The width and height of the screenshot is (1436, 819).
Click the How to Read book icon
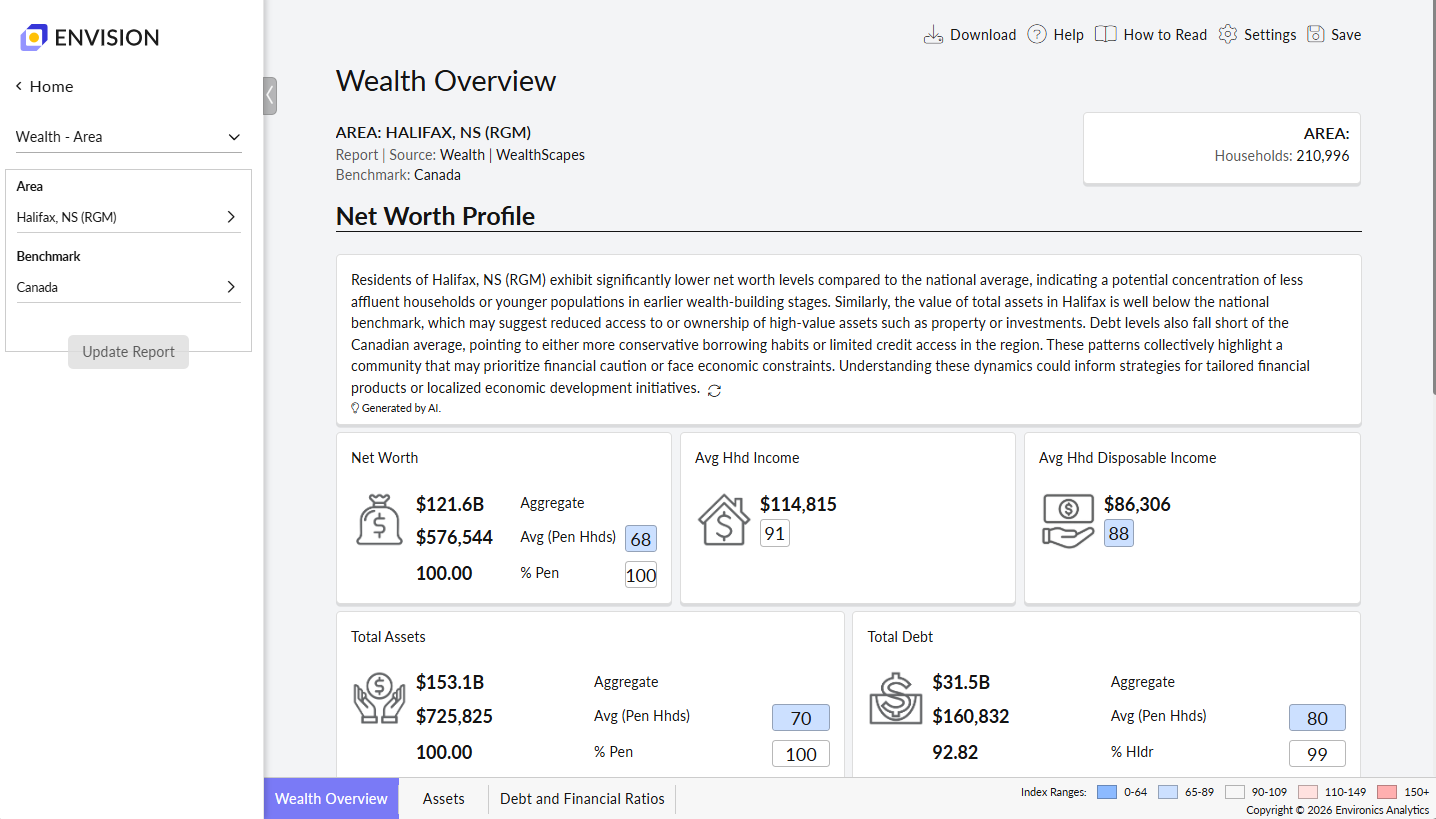click(1105, 35)
